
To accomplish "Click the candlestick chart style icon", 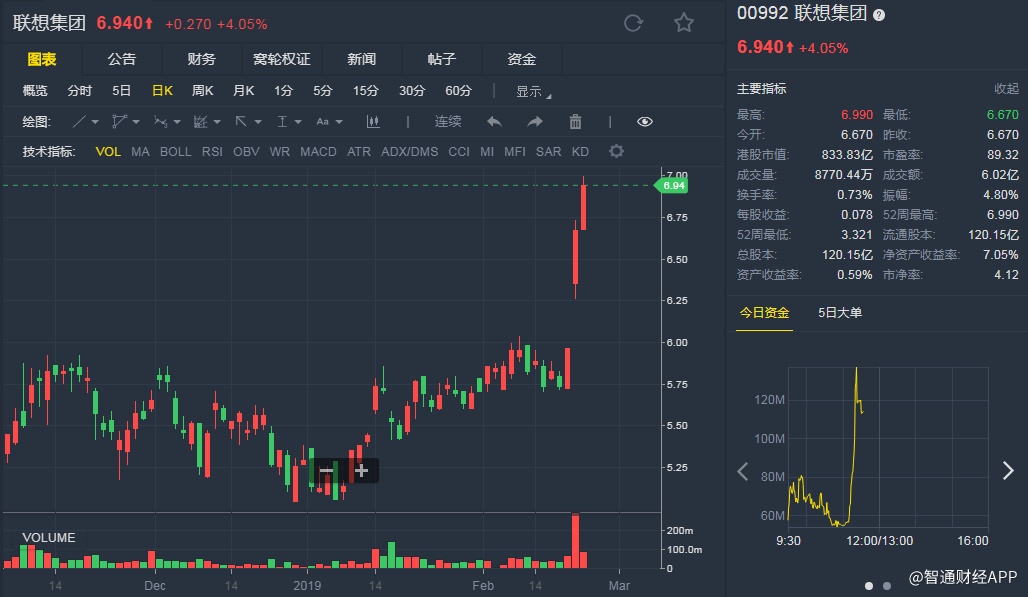I will click(373, 121).
